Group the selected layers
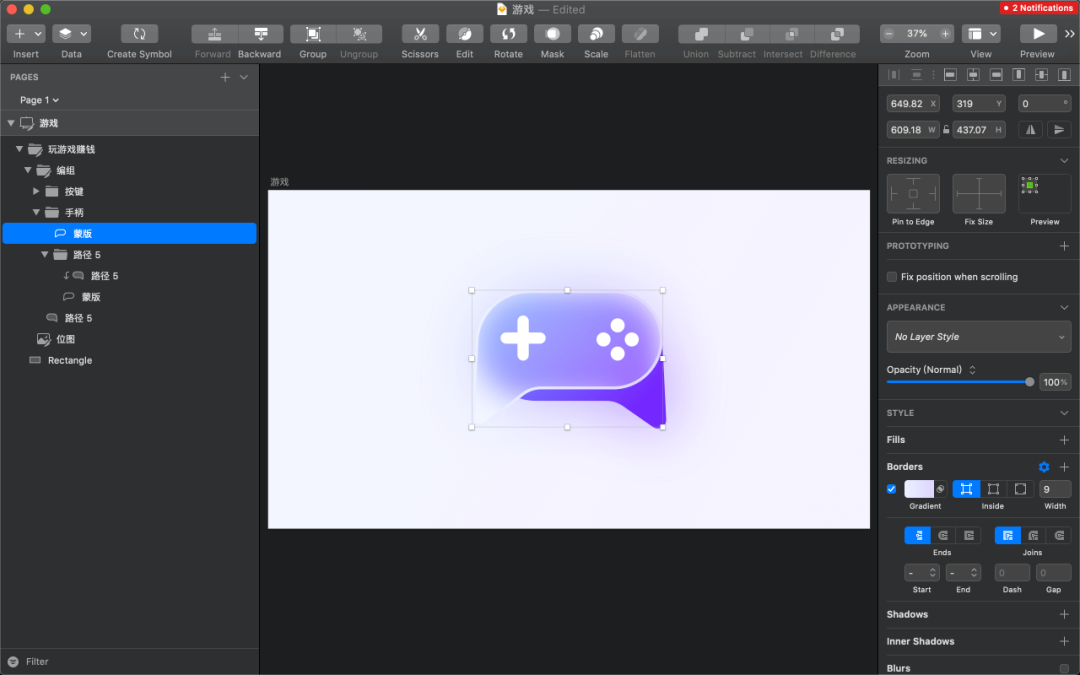 click(313, 34)
